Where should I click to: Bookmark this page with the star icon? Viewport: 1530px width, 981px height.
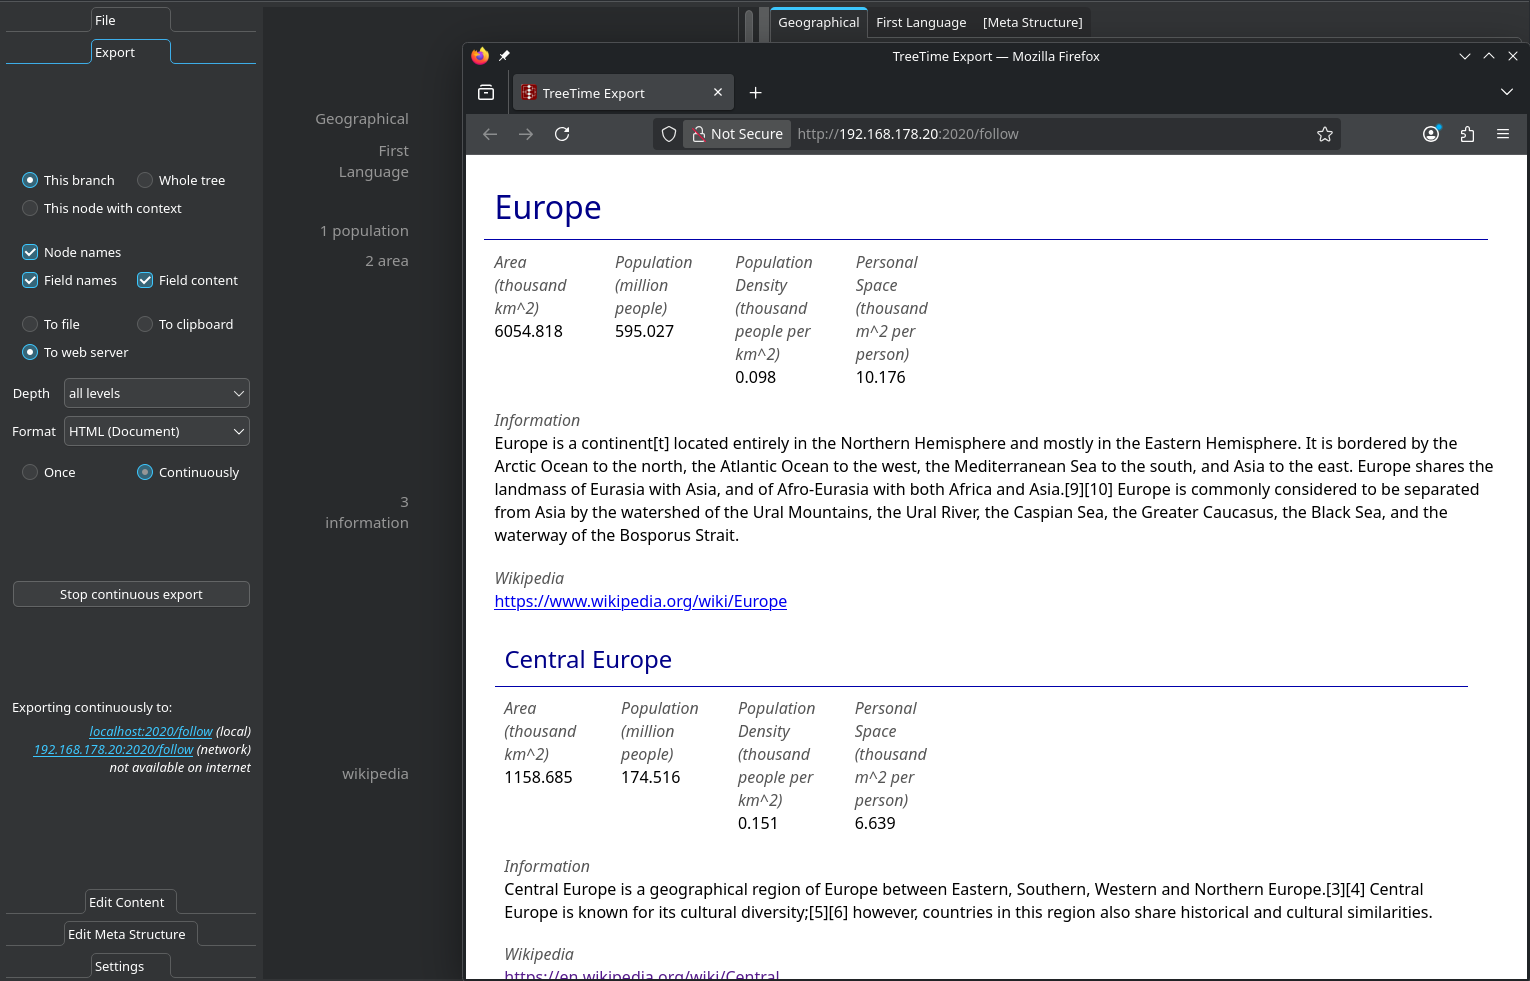(1325, 134)
